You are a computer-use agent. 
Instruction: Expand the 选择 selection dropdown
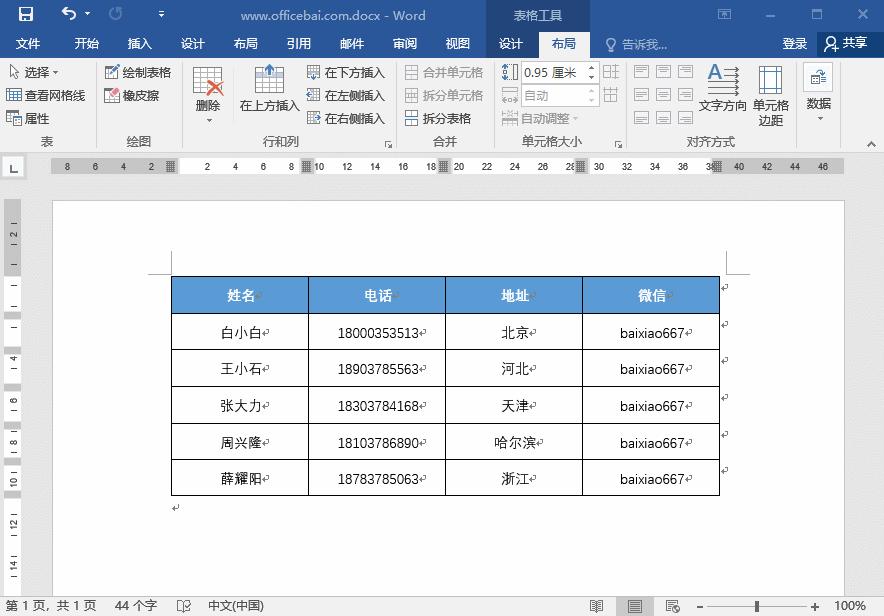pyautogui.click(x=53, y=71)
